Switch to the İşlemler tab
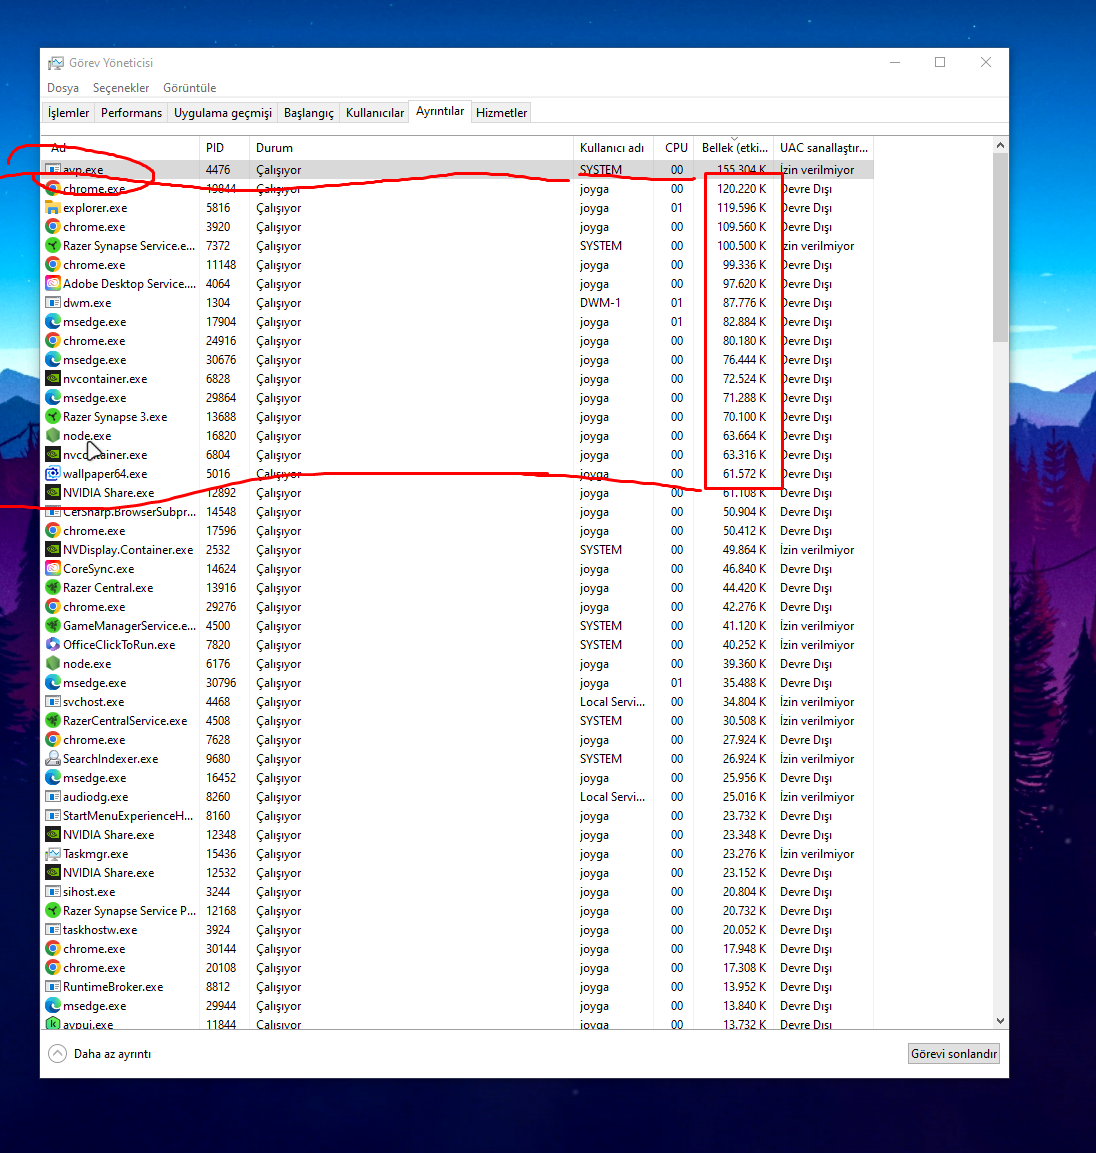 click(x=68, y=113)
